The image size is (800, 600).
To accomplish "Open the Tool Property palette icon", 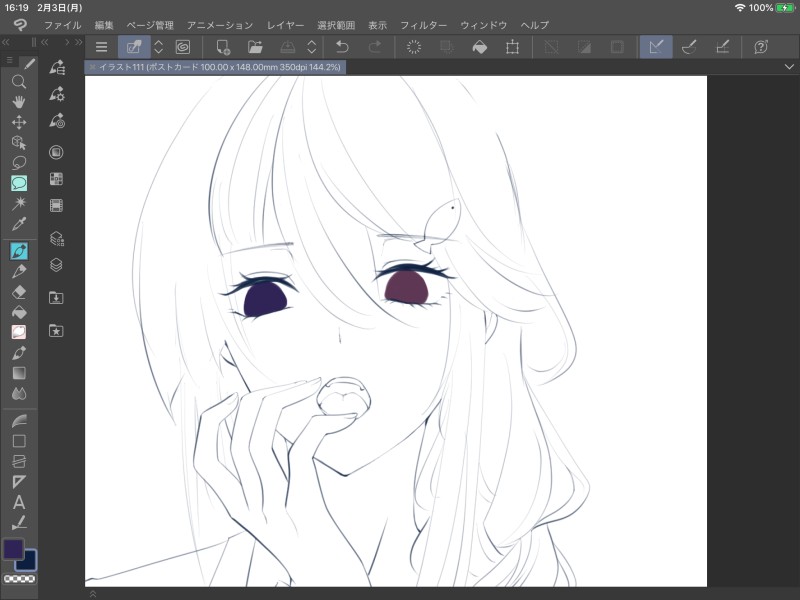I will [x=57, y=94].
